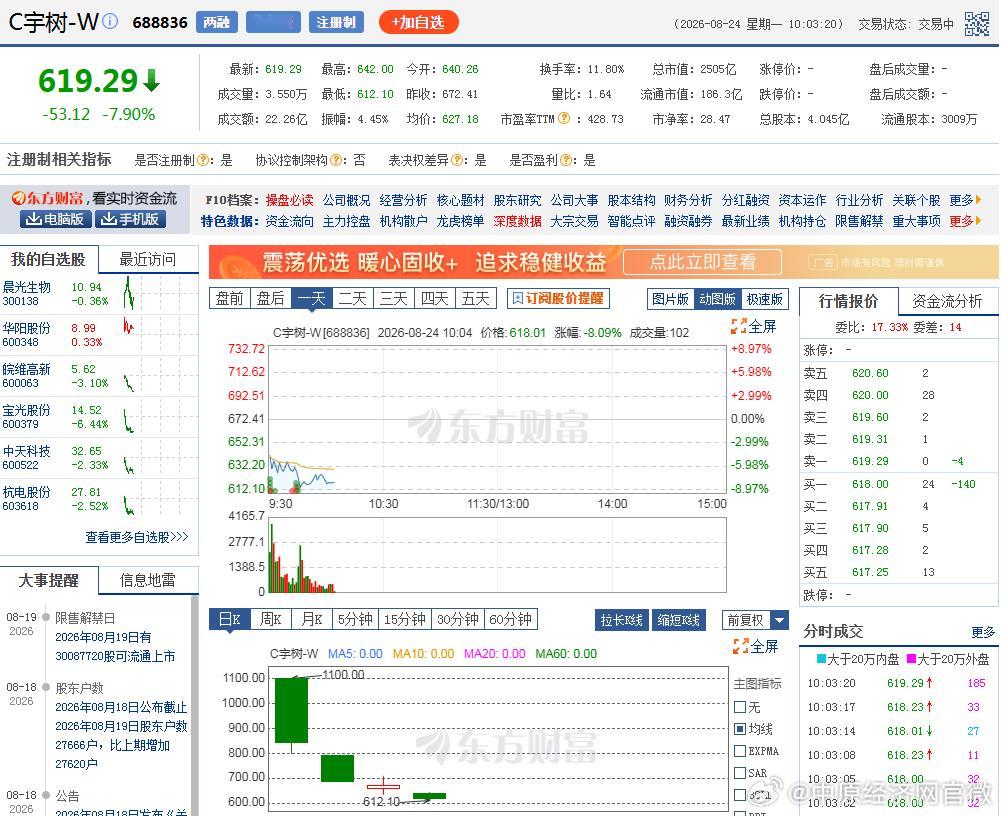This screenshot has height=816, width=1001.
Task: Select the 无 indicator option
Action: 740,707
